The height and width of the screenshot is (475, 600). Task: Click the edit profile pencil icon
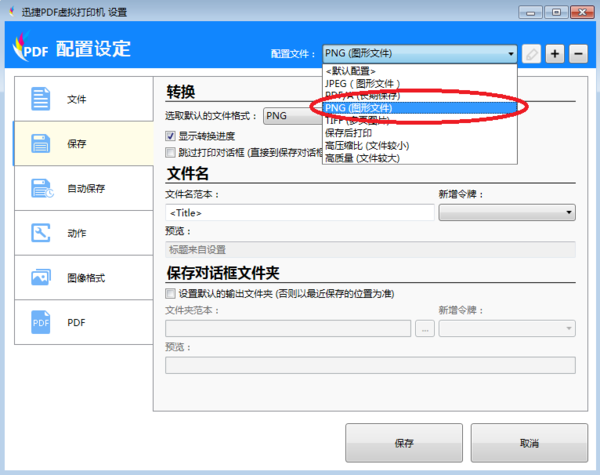click(x=532, y=54)
